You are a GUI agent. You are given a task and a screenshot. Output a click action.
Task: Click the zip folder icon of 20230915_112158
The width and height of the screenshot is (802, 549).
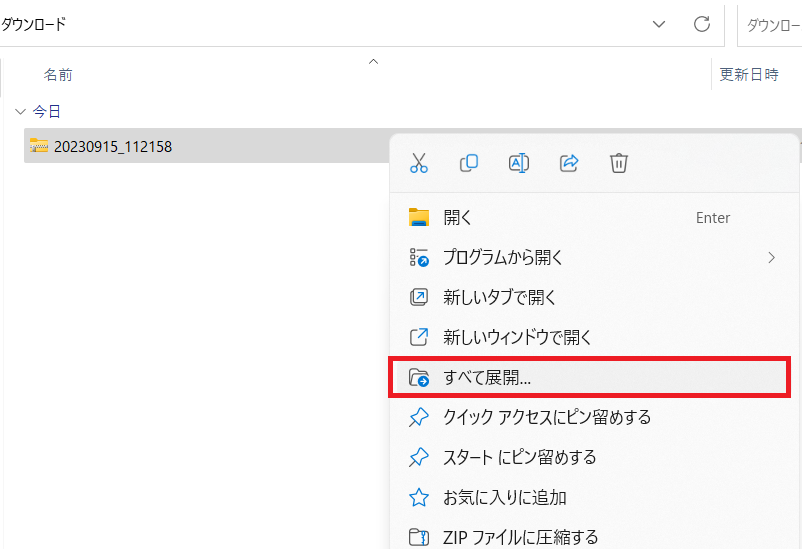click(39, 146)
